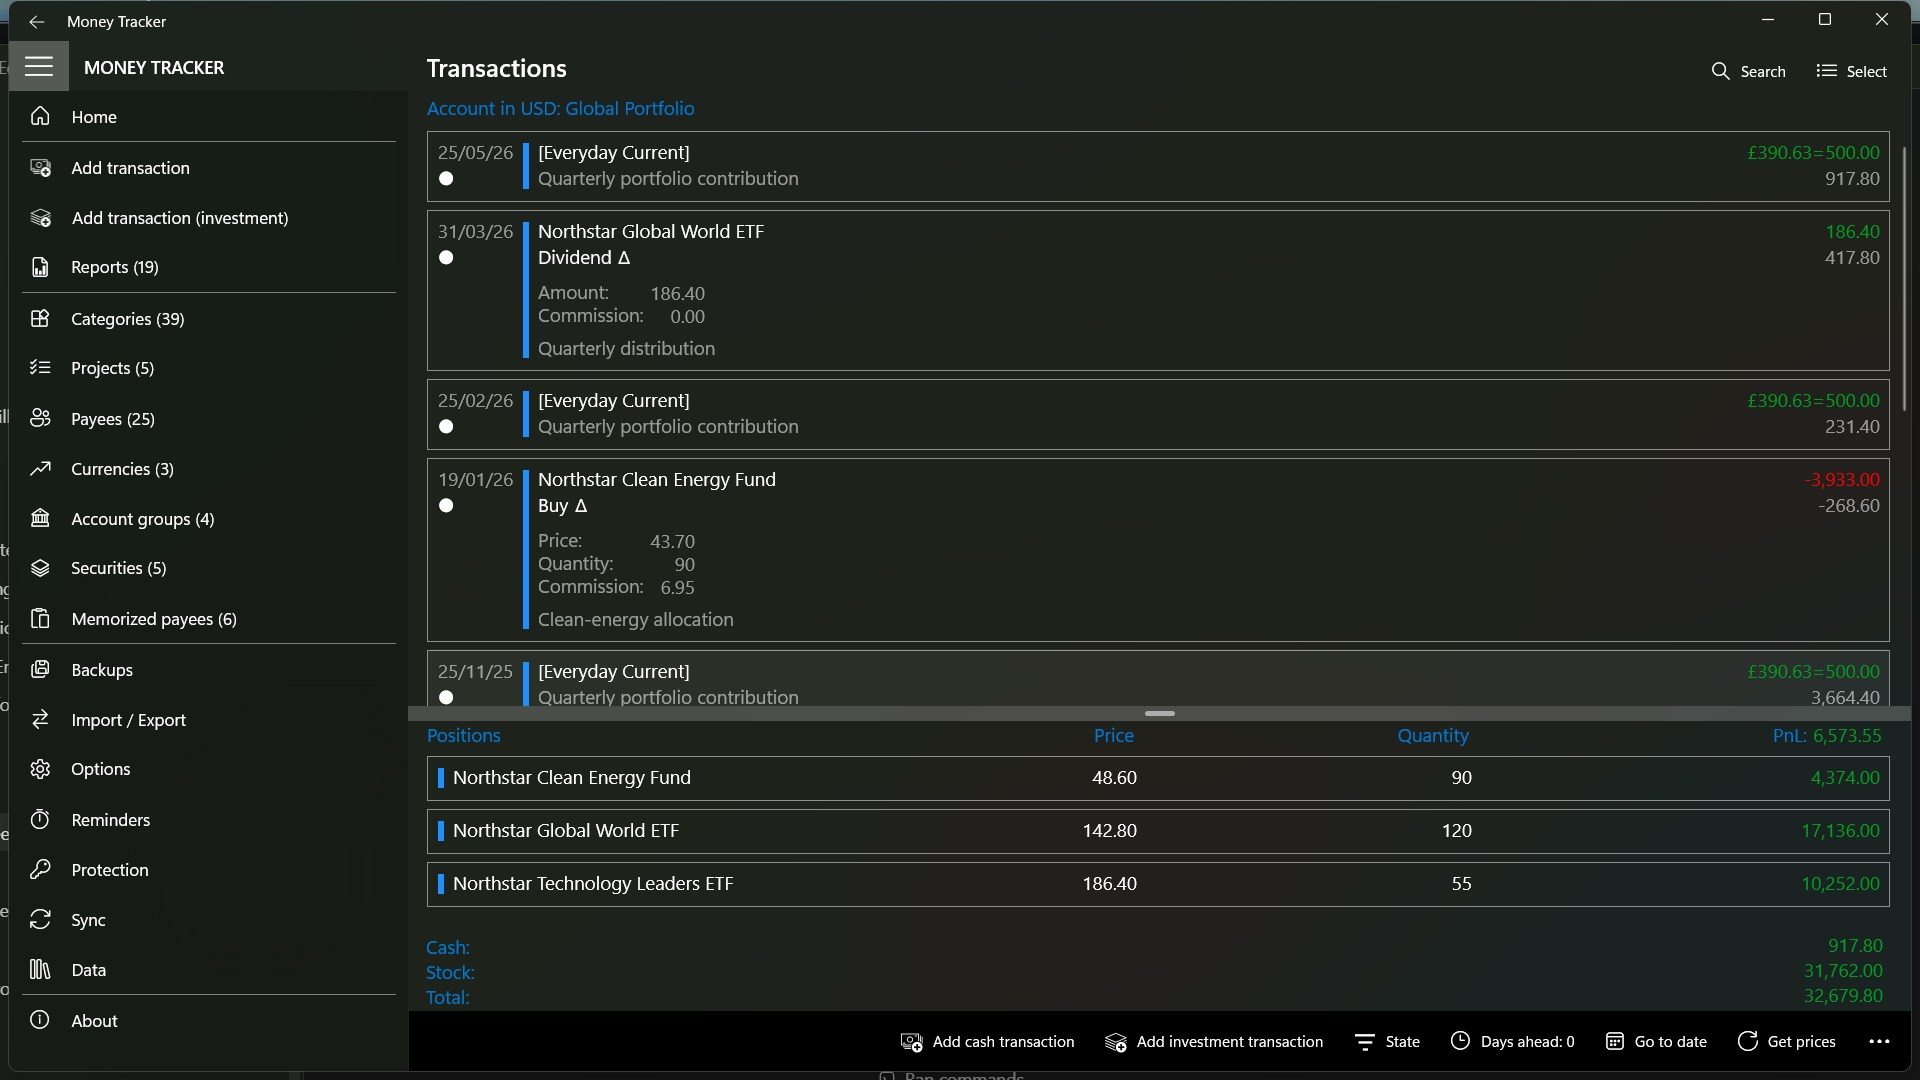The height and width of the screenshot is (1080, 1920).
Task: Select Northstar Technology Leaders ETF position row
Action: pos(1158,884)
